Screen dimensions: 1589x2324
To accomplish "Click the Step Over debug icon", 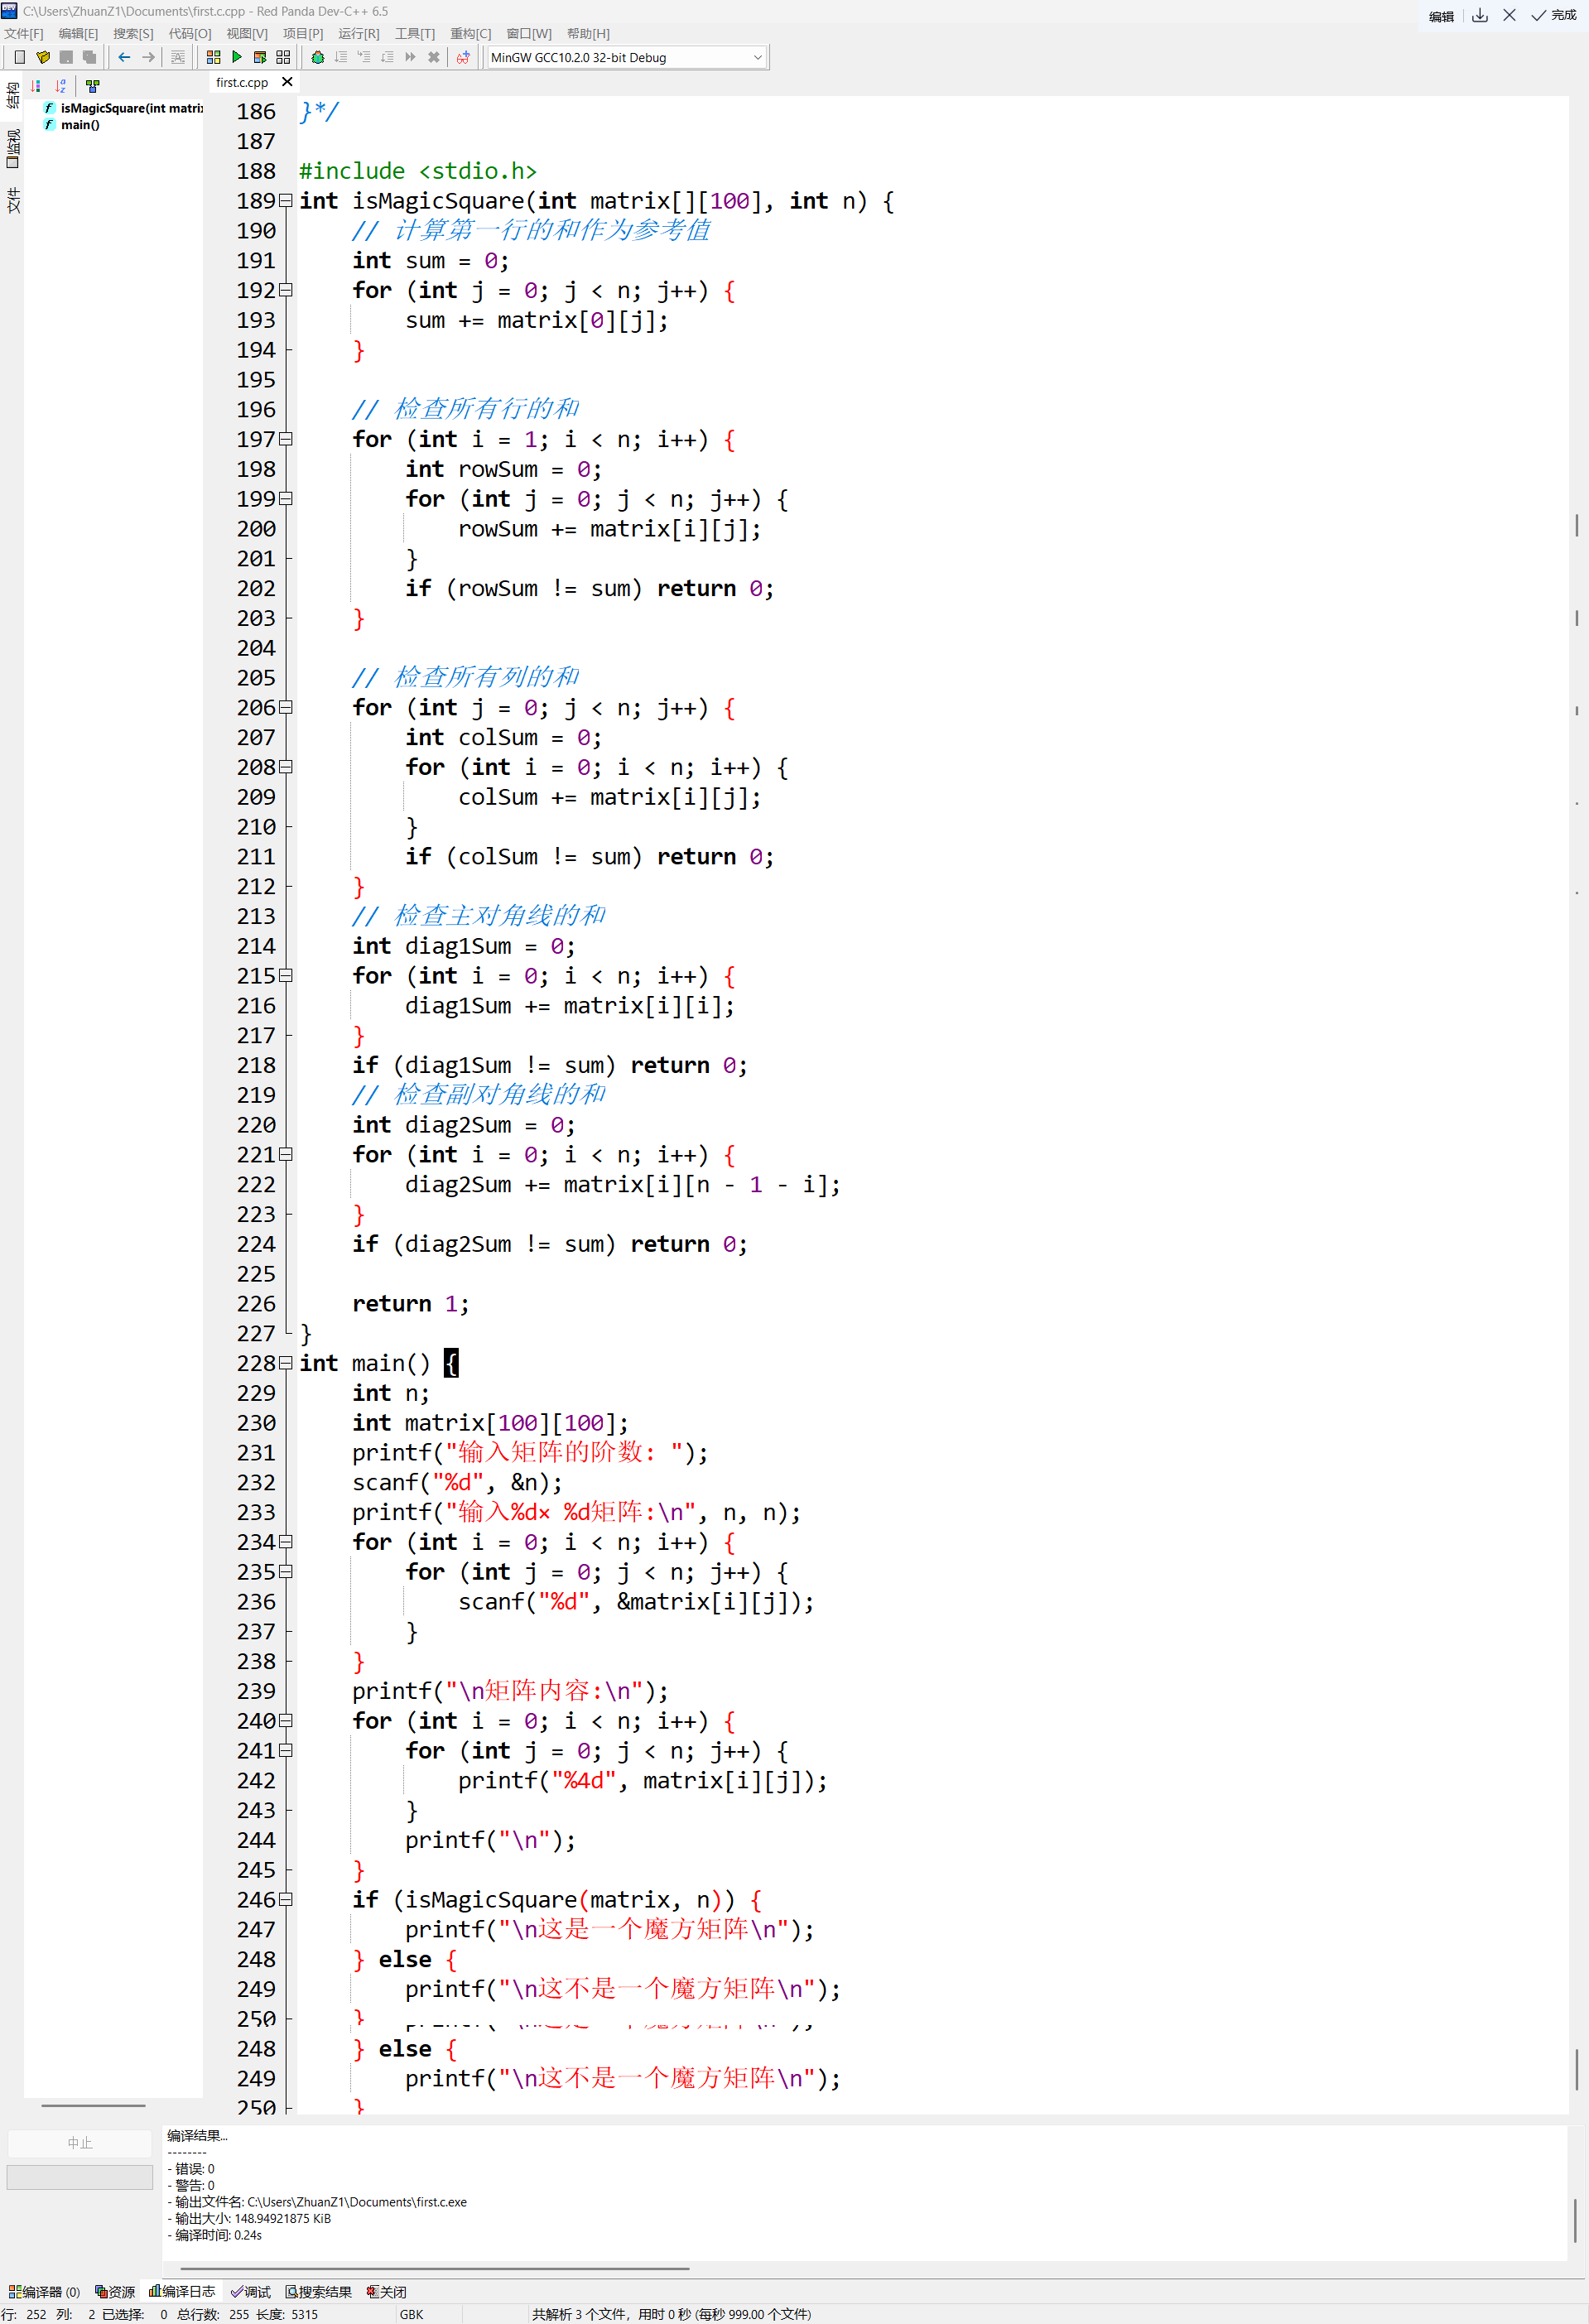I will tap(341, 57).
